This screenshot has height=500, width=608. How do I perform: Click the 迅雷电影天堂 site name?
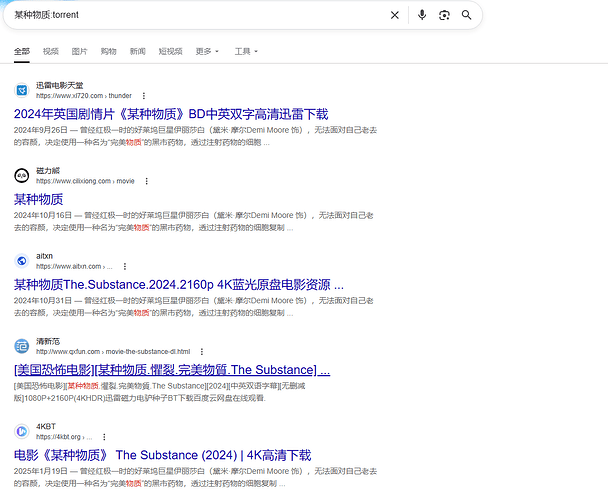point(60,85)
